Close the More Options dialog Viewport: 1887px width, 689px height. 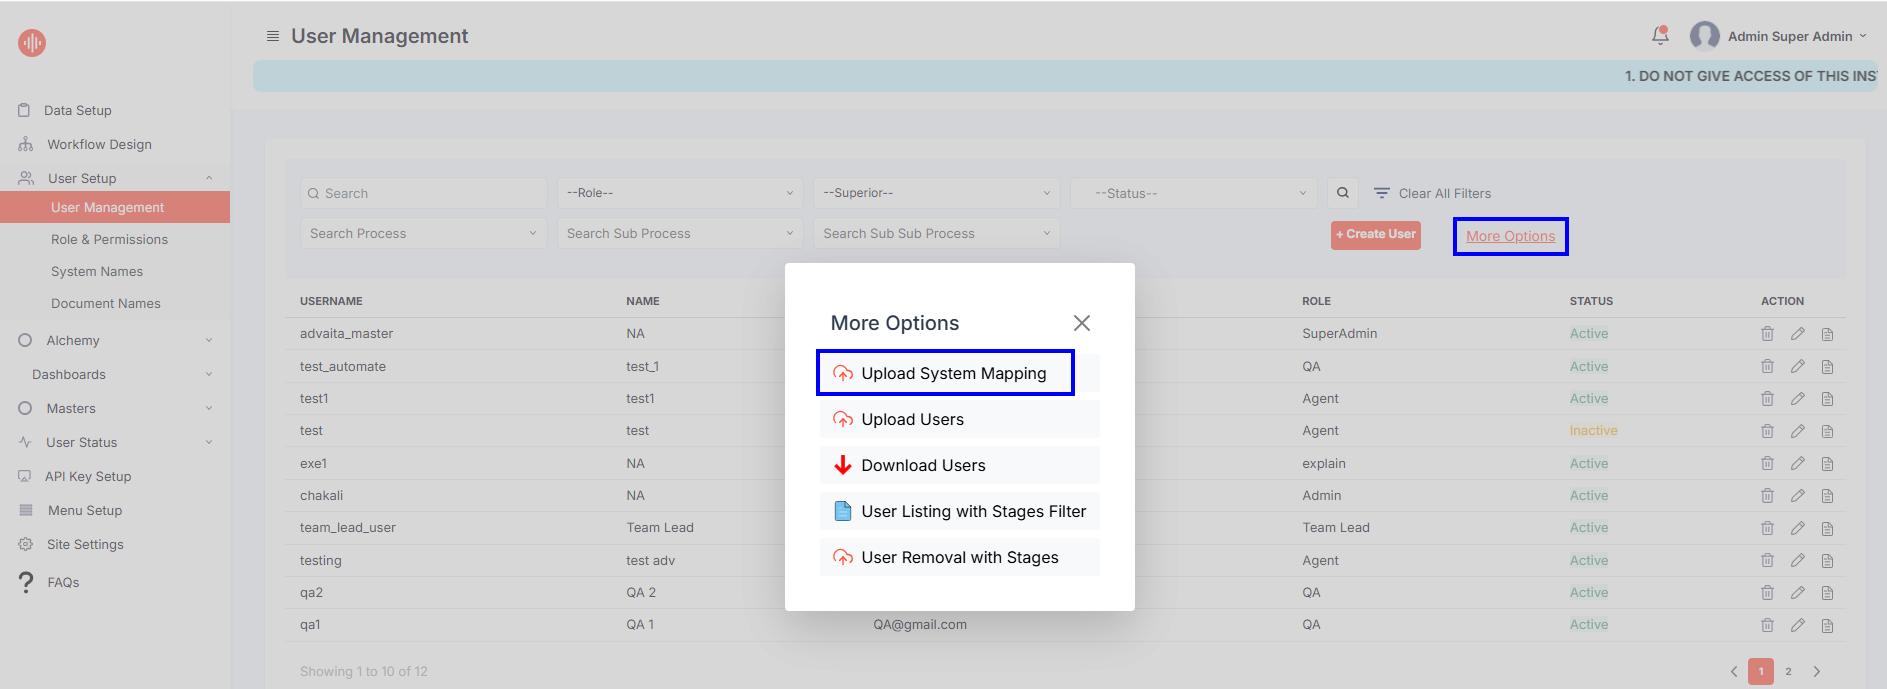(1081, 323)
